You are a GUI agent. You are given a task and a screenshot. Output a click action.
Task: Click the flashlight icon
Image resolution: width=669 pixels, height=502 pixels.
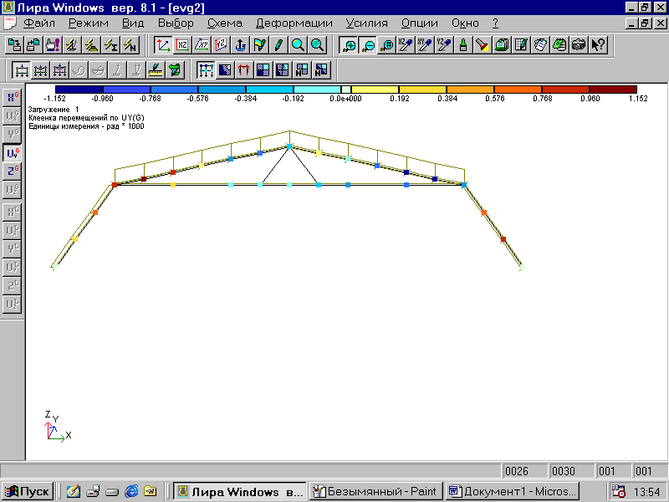click(x=483, y=45)
